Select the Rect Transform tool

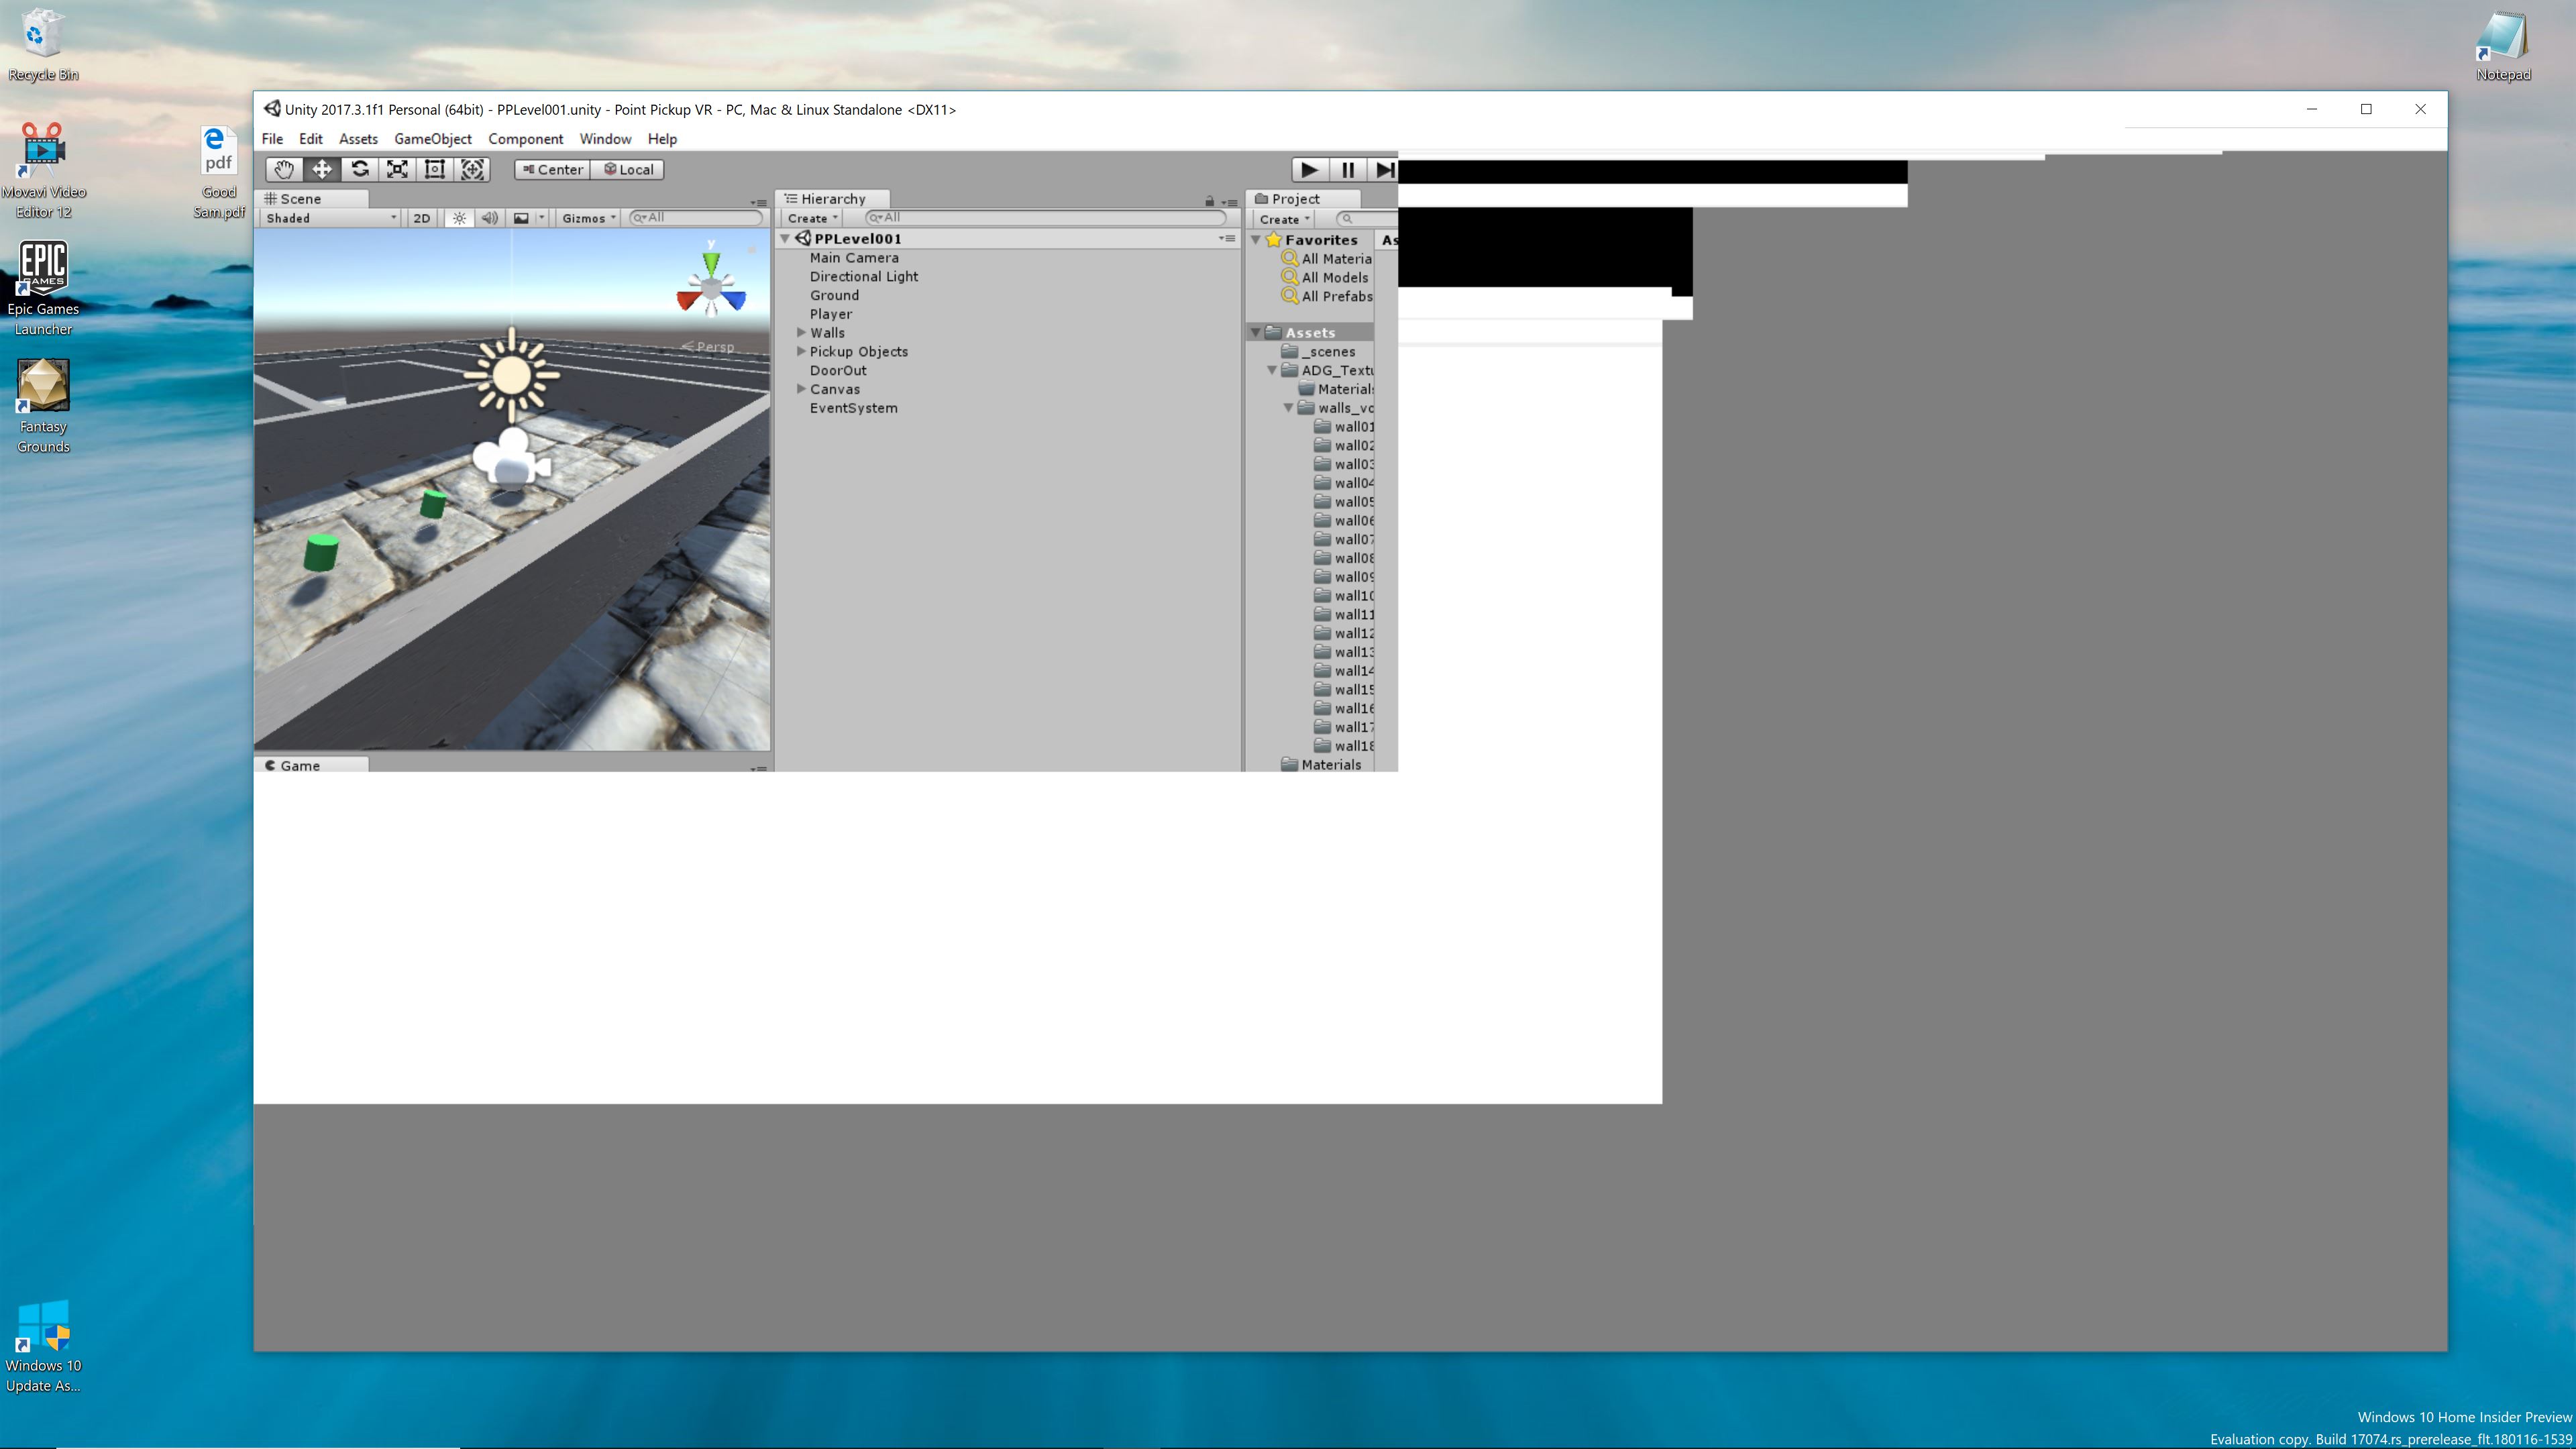click(434, 169)
